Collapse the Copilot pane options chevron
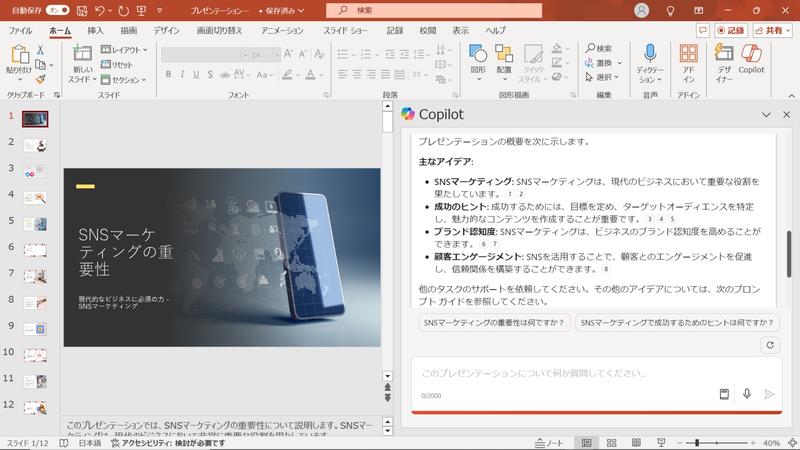800x450 pixels. [x=766, y=115]
